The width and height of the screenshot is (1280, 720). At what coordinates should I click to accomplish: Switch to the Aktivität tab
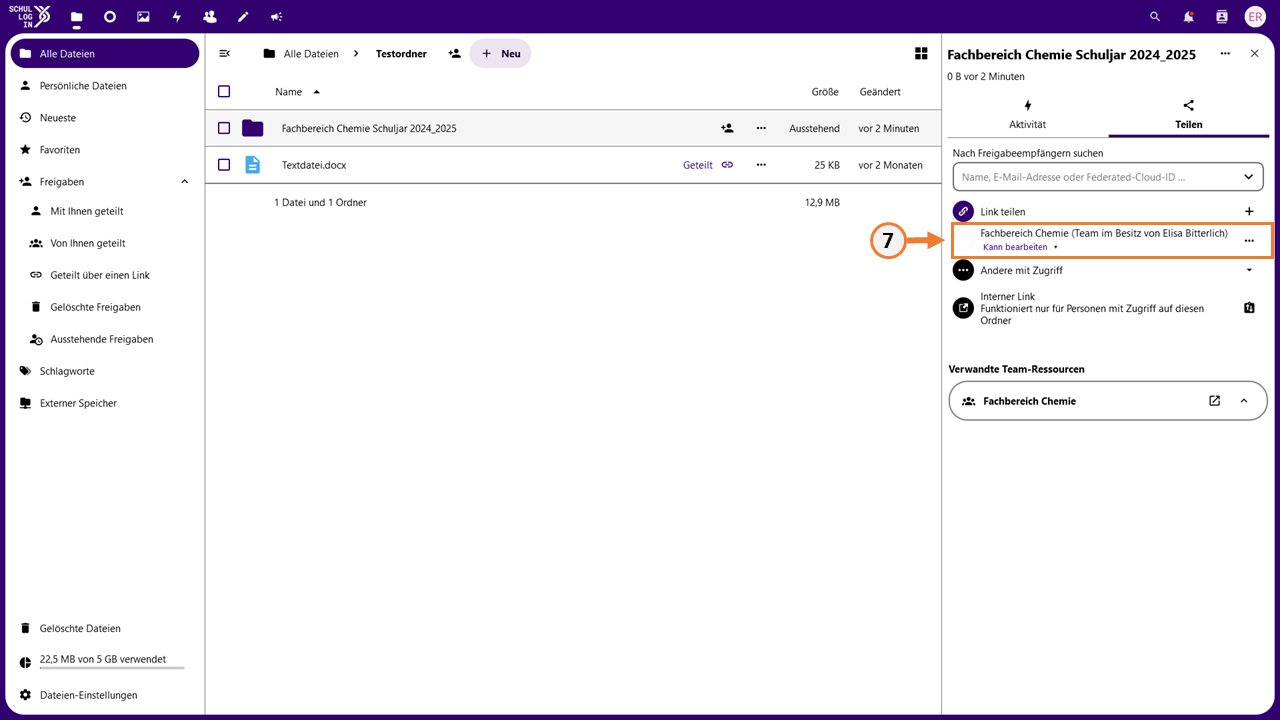[1027, 114]
